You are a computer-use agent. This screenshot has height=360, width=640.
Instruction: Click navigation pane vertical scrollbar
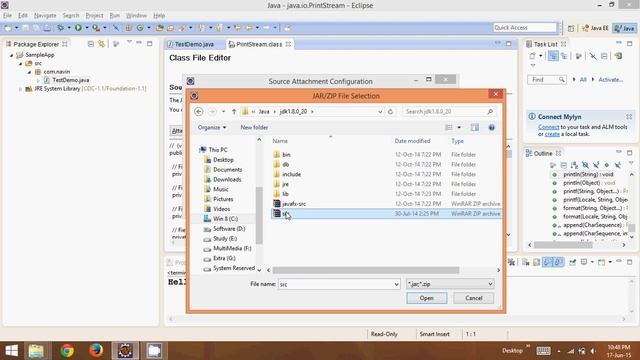tap(259, 215)
